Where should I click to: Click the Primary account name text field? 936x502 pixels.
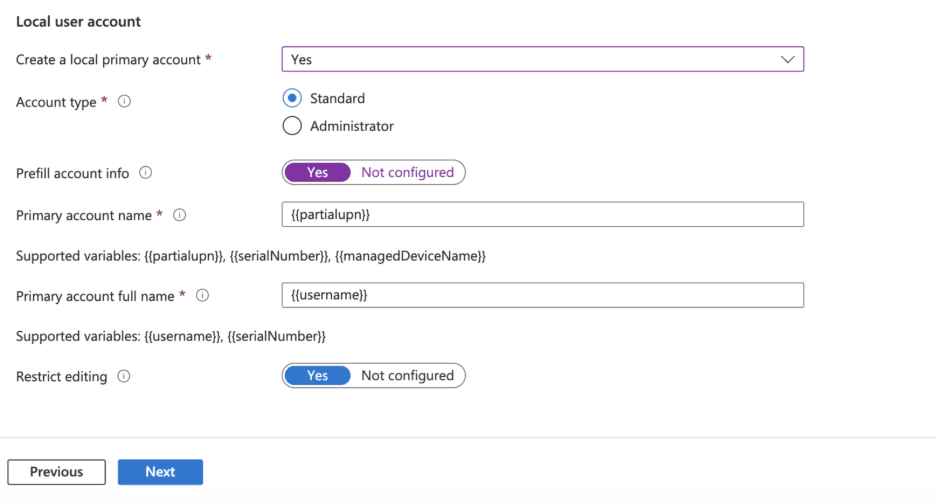click(542, 215)
